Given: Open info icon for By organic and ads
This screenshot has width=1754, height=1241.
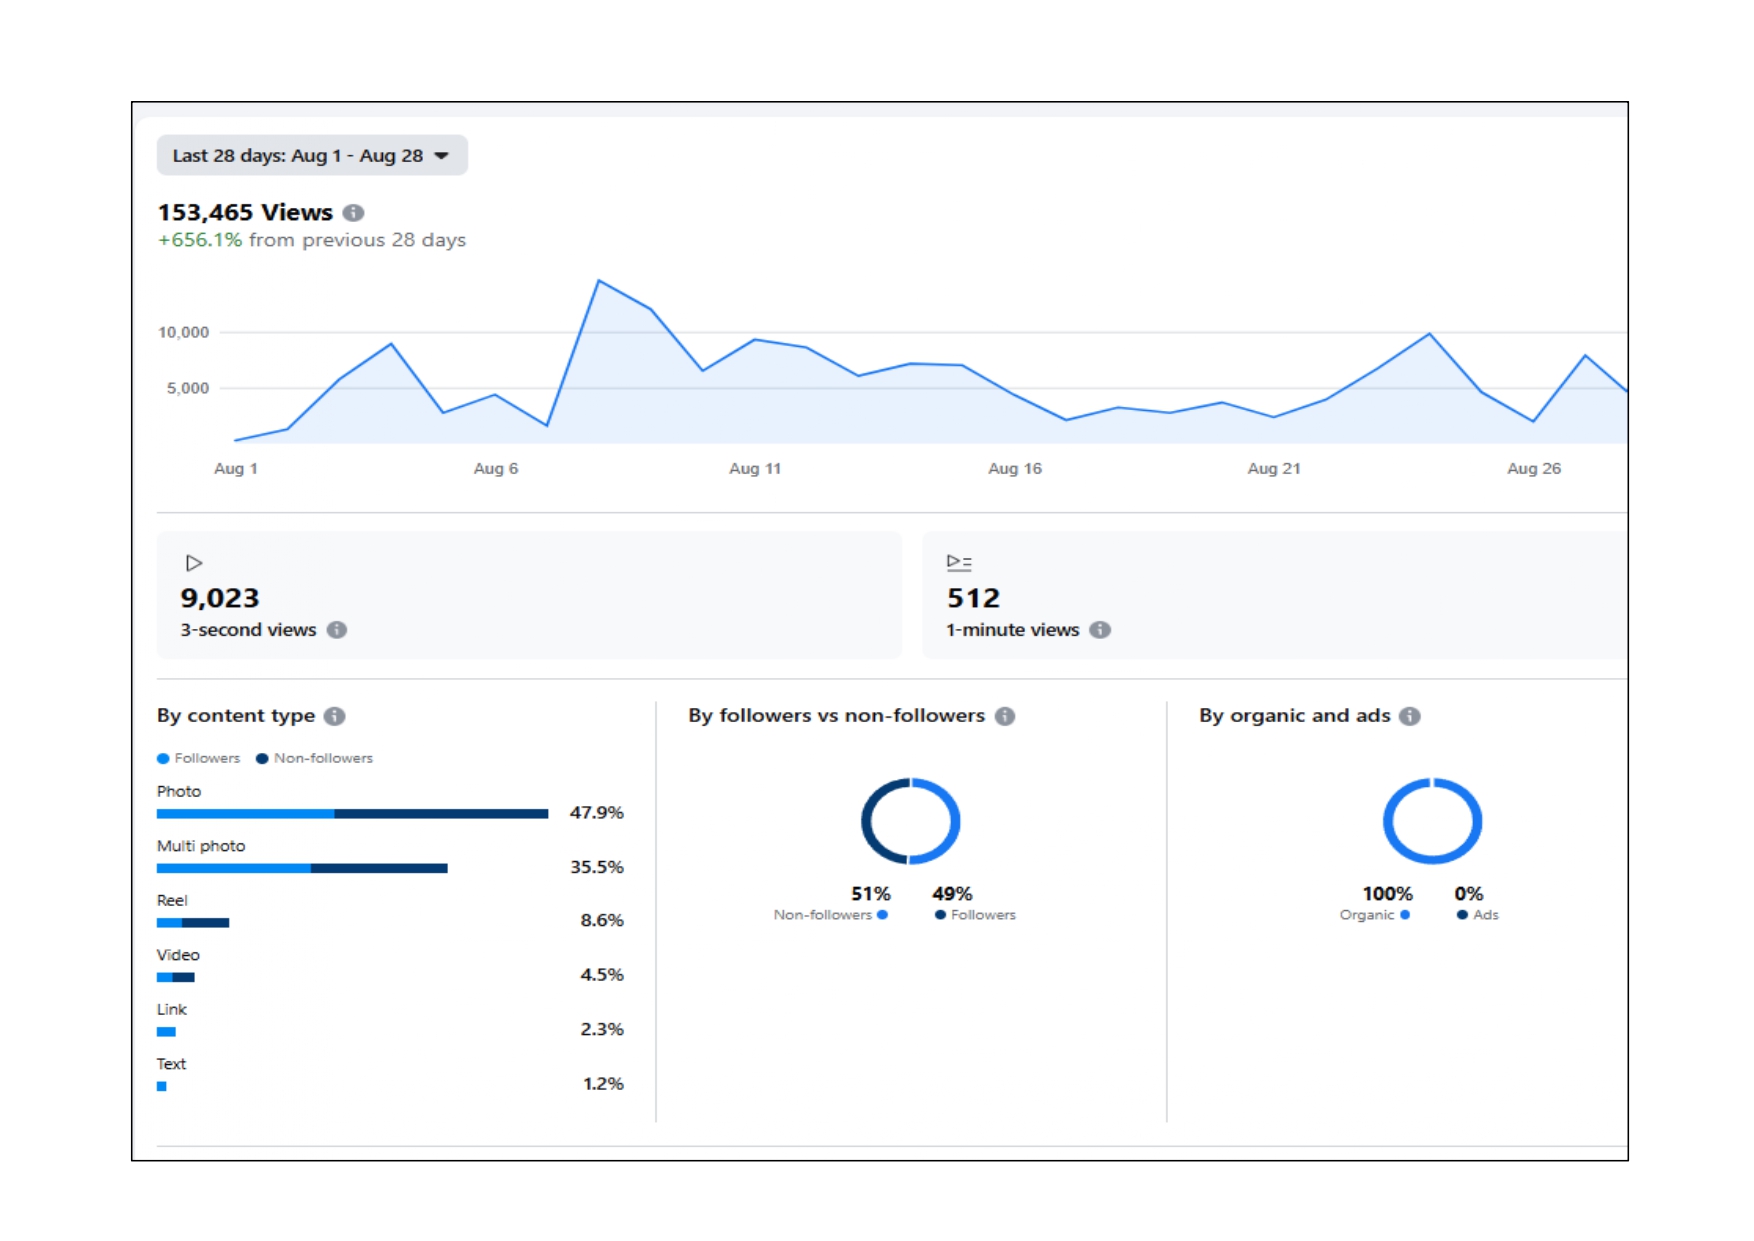Looking at the screenshot, I should (x=1410, y=716).
